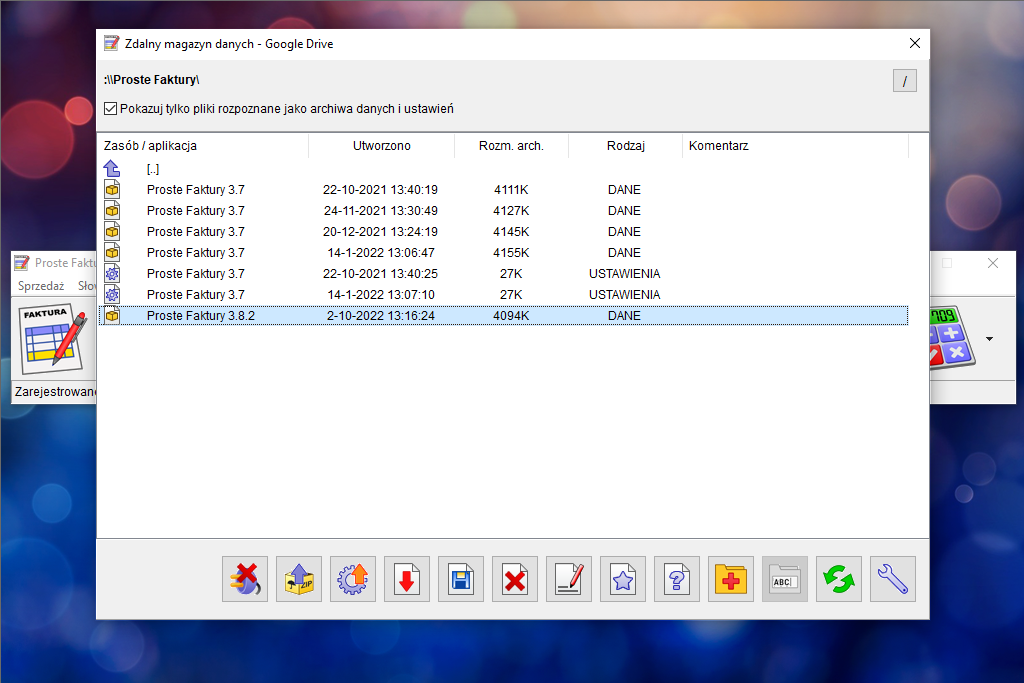Click the box icon of the 4111K archive
This screenshot has height=683, width=1024.
[112, 190]
